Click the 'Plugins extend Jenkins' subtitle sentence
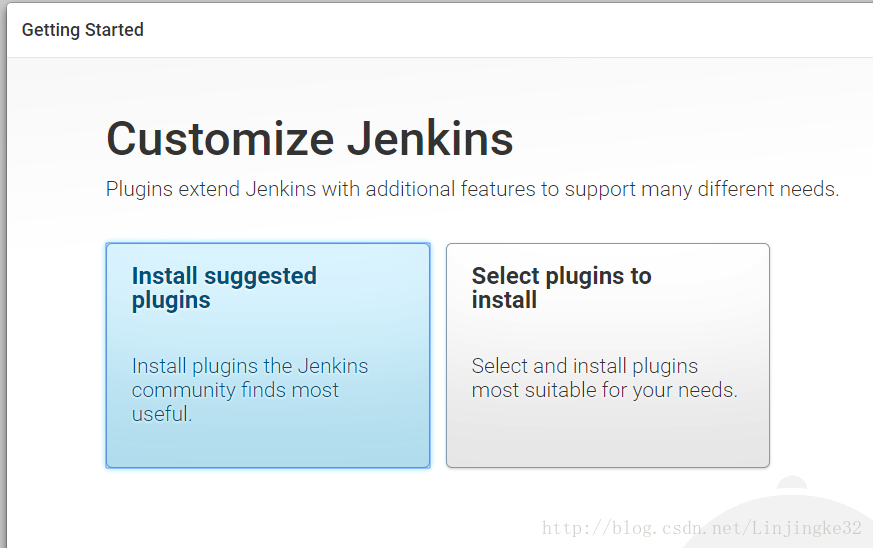 472,189
